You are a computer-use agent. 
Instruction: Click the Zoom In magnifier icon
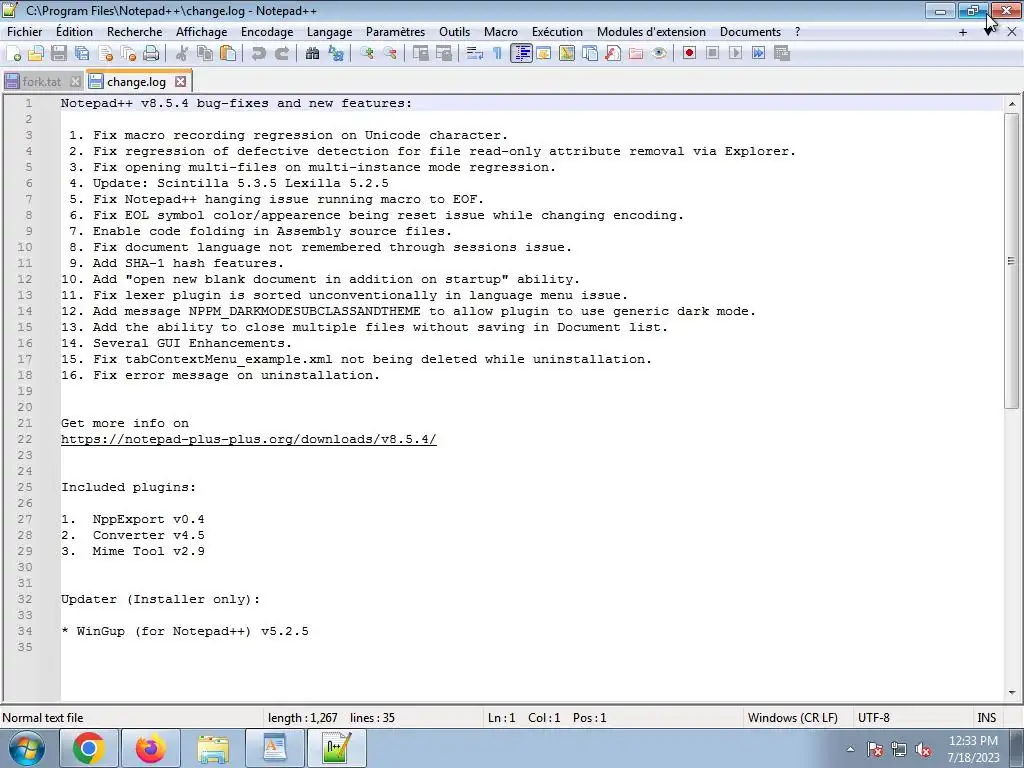click(x=367, y=54)
